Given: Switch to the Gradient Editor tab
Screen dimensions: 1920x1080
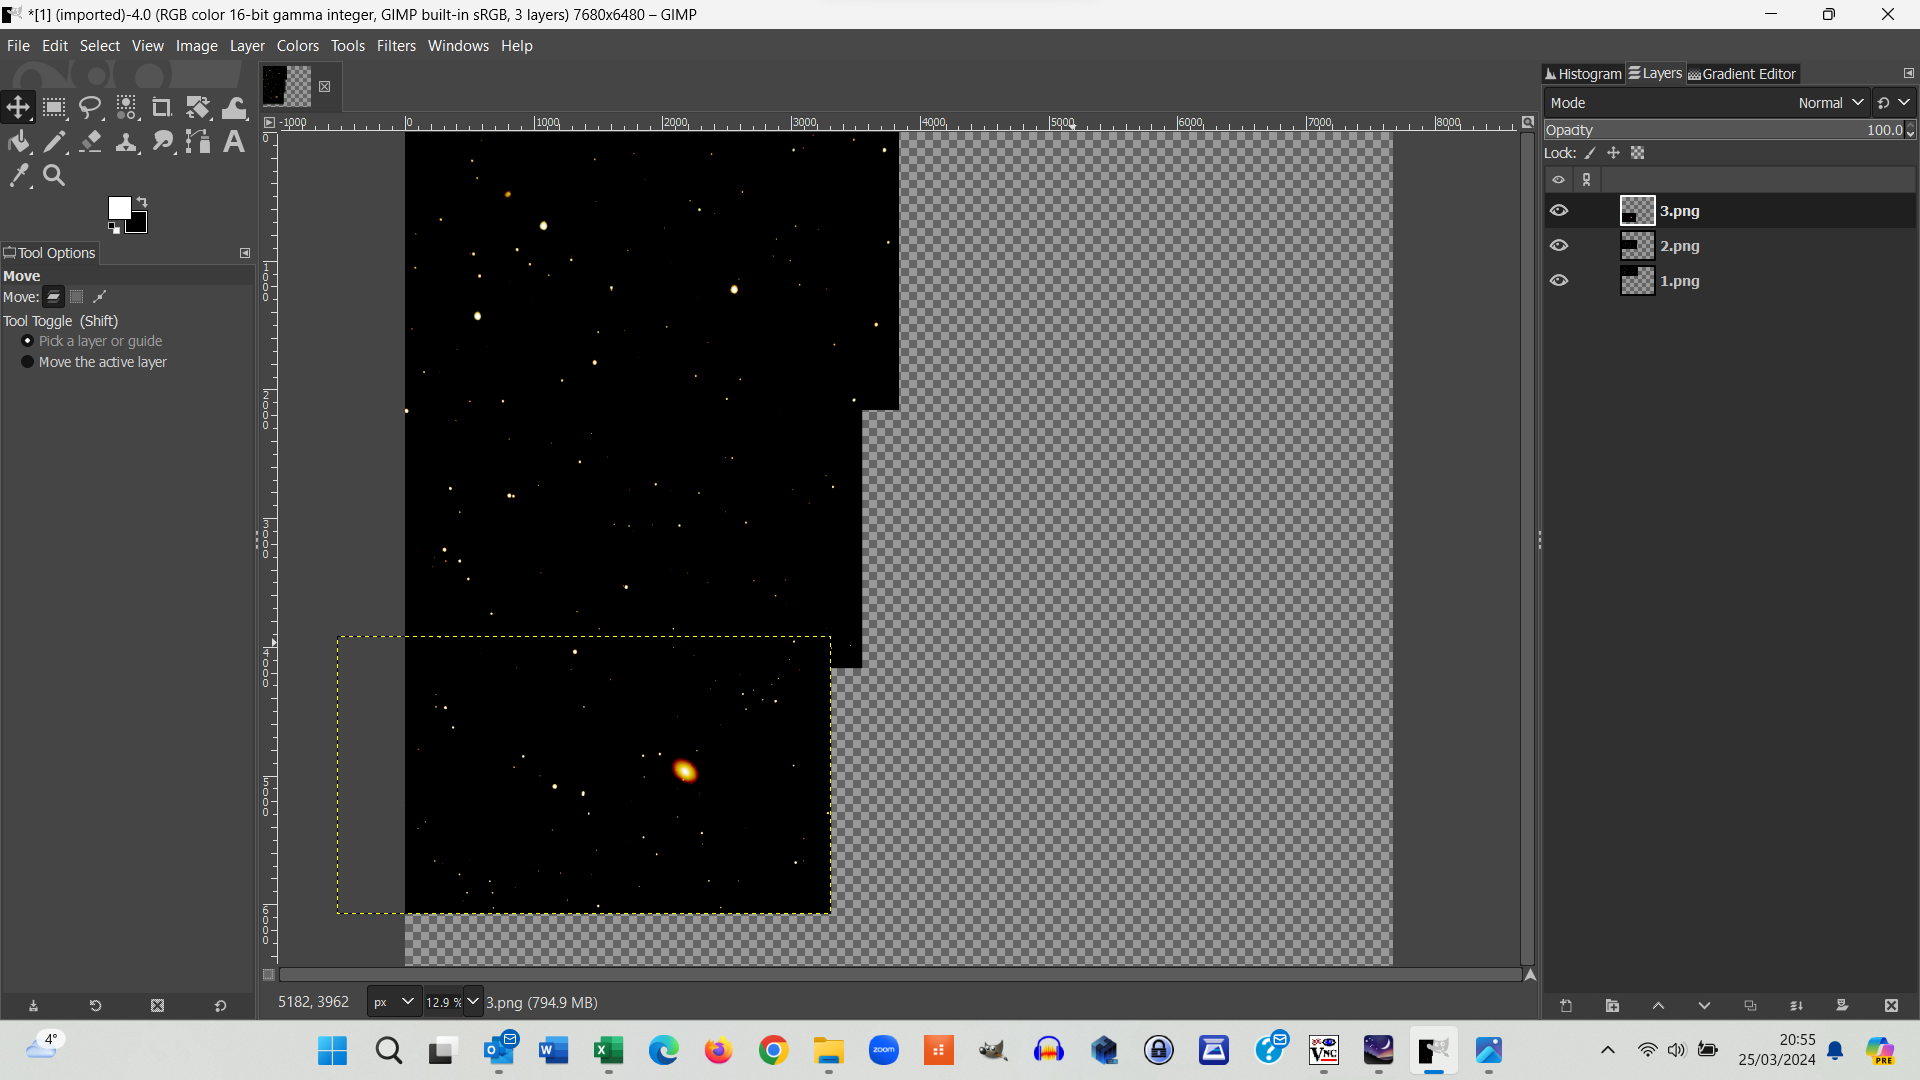Looking at the screenshot, I should (x=1742, y=74).
